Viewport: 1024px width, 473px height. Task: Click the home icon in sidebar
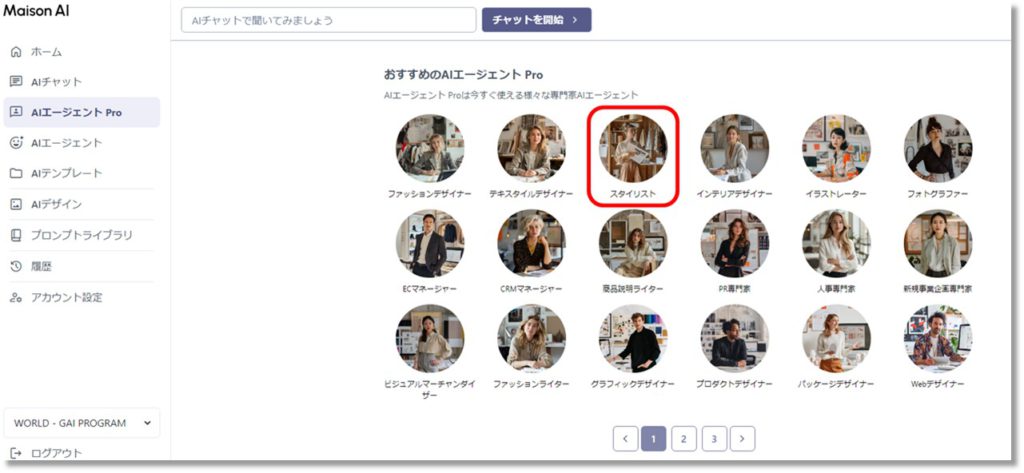[16, 51]
